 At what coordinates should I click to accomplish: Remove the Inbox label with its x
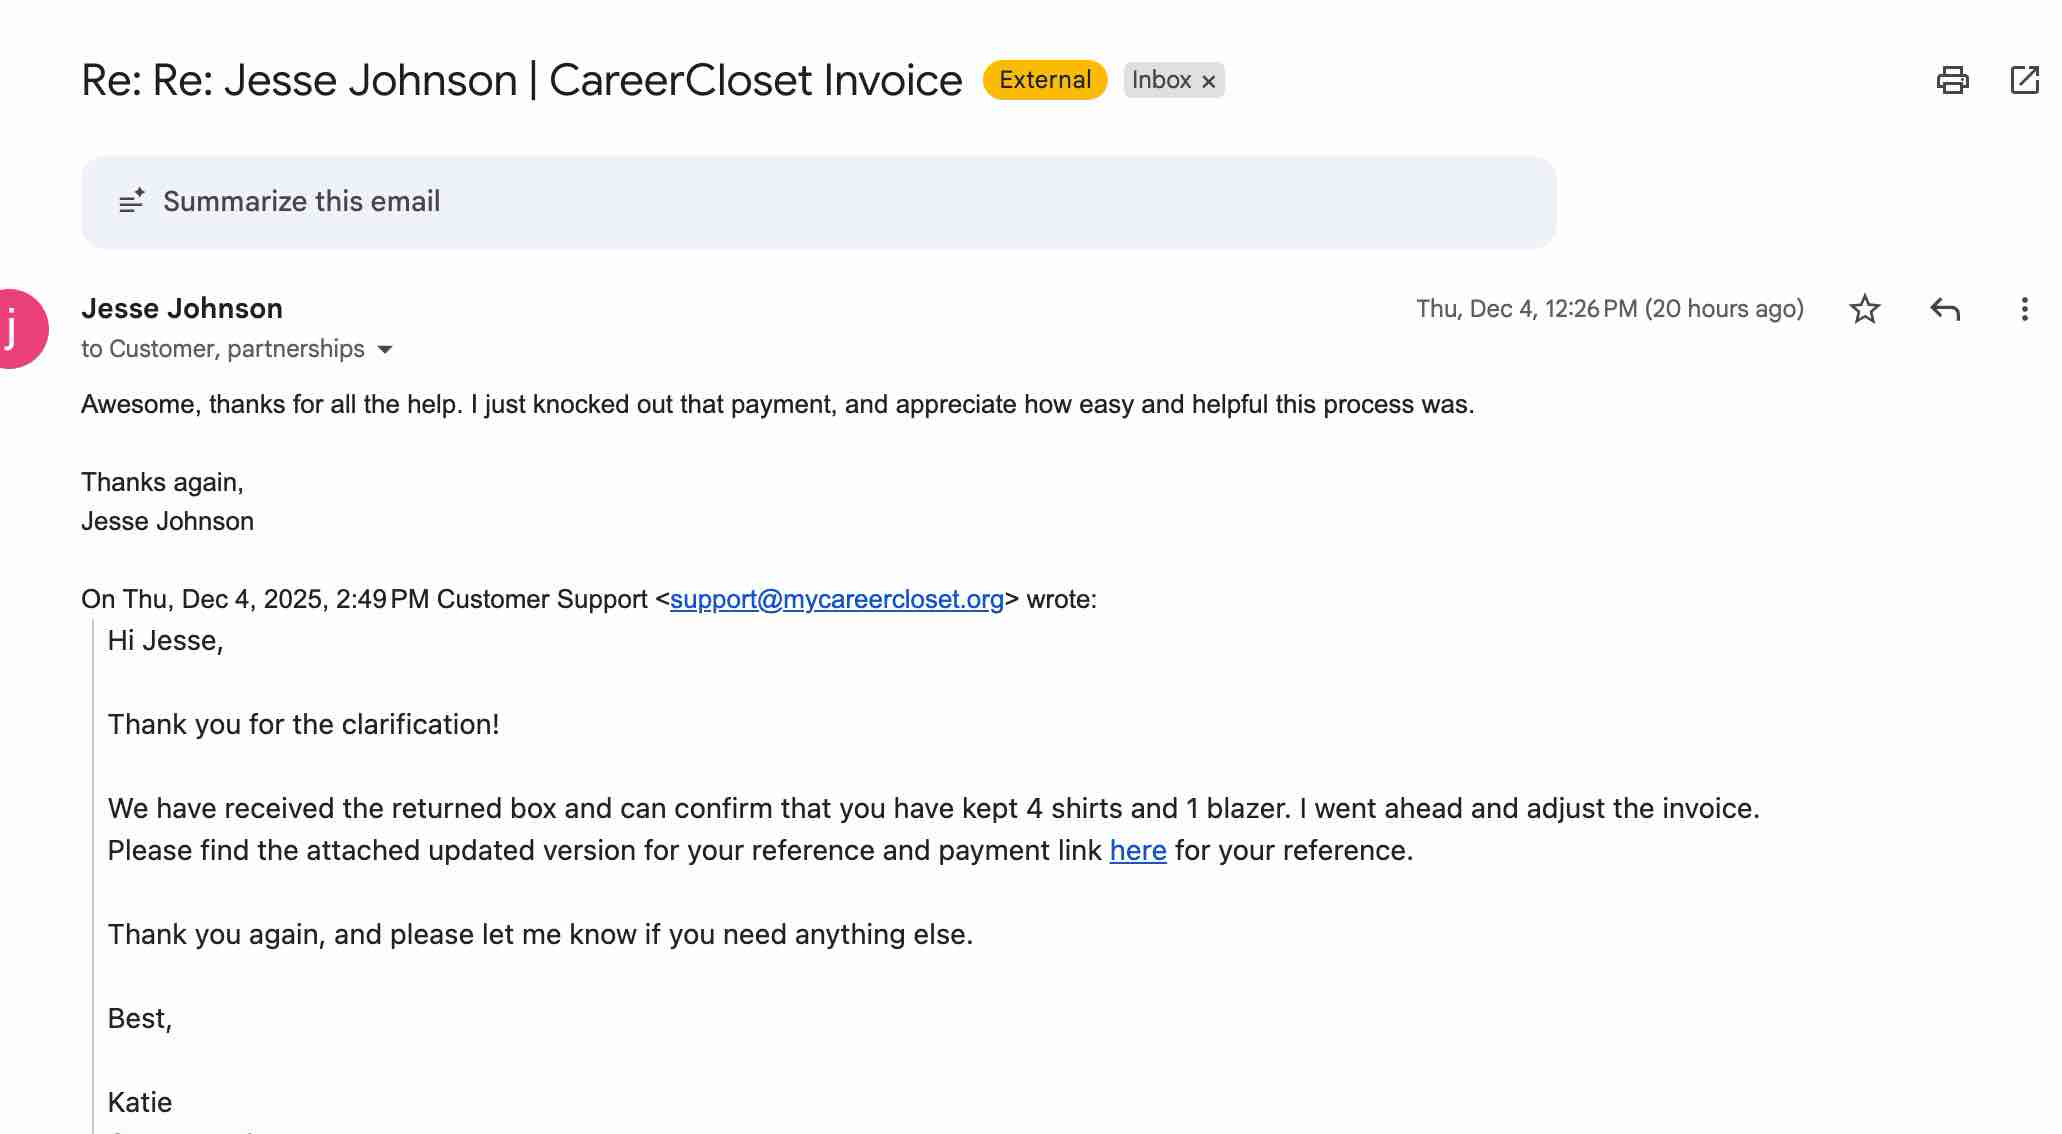(1209, 81)
